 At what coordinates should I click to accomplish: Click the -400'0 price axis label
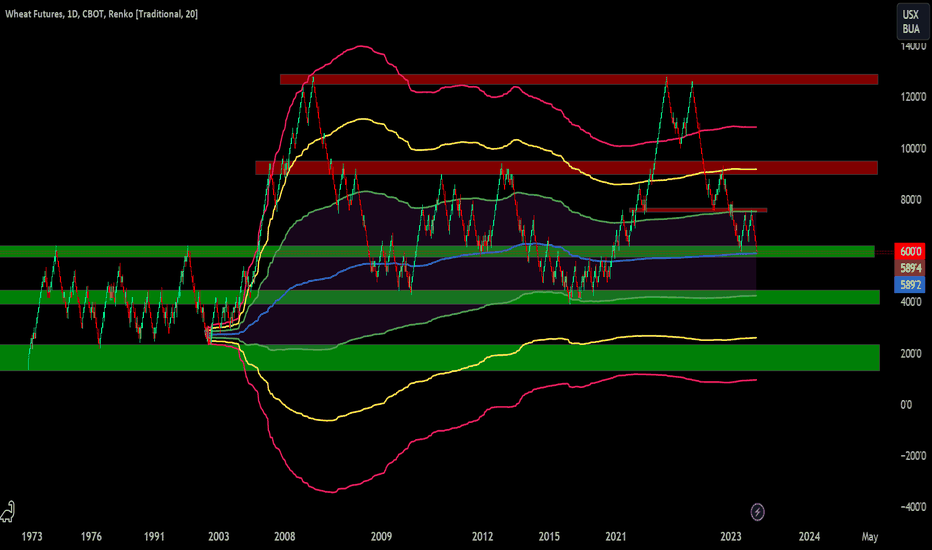(x=913, y=507)
